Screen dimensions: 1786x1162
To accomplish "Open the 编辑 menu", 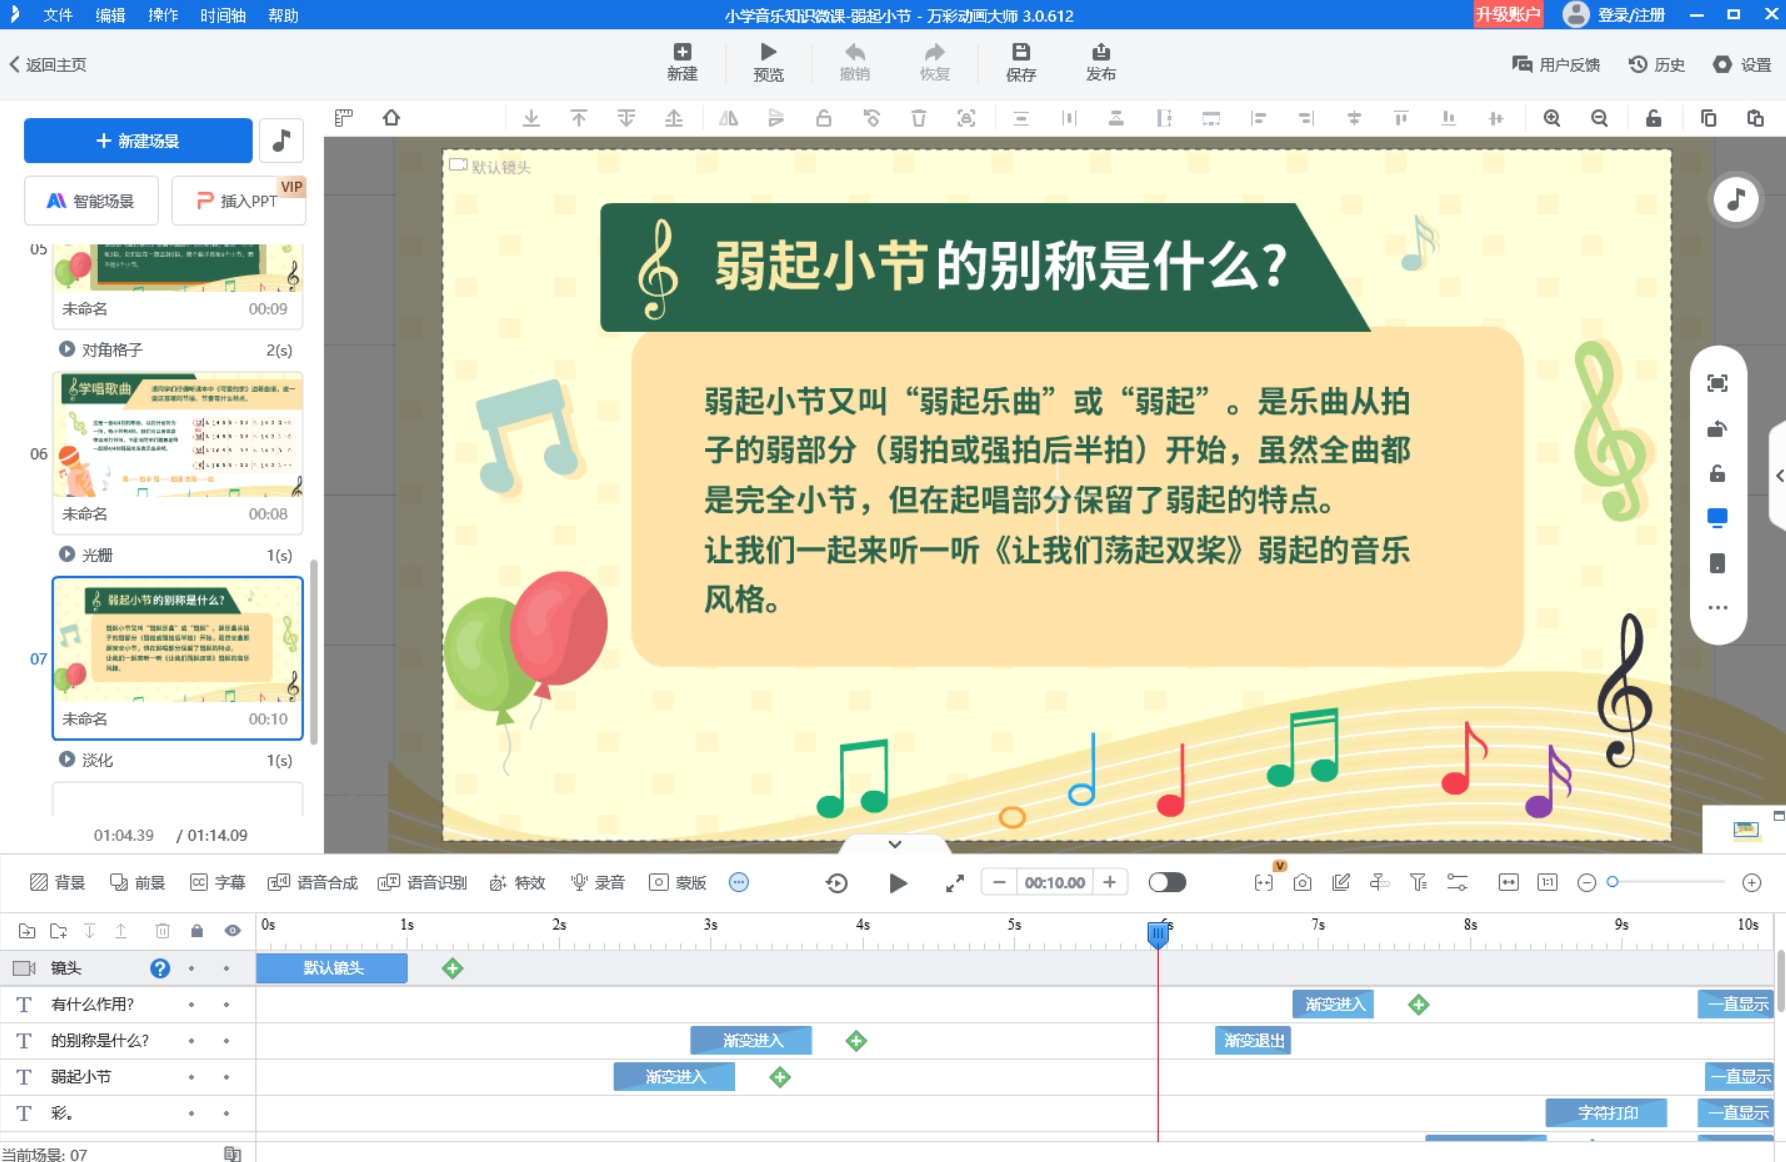I will tap(110, 15).
